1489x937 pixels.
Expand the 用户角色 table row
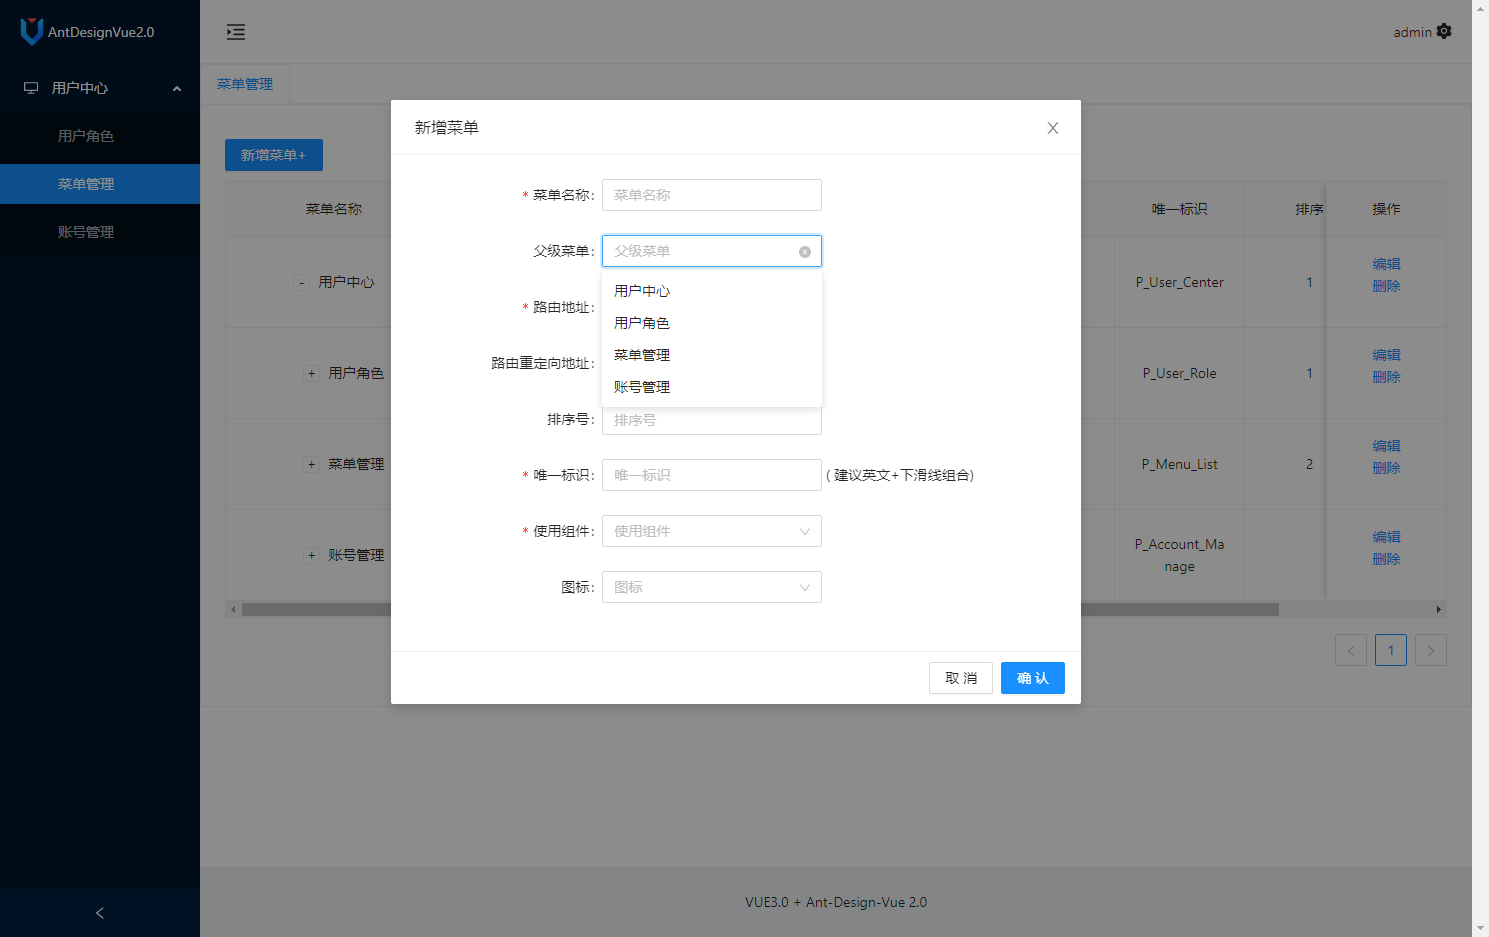coord(312,374)
